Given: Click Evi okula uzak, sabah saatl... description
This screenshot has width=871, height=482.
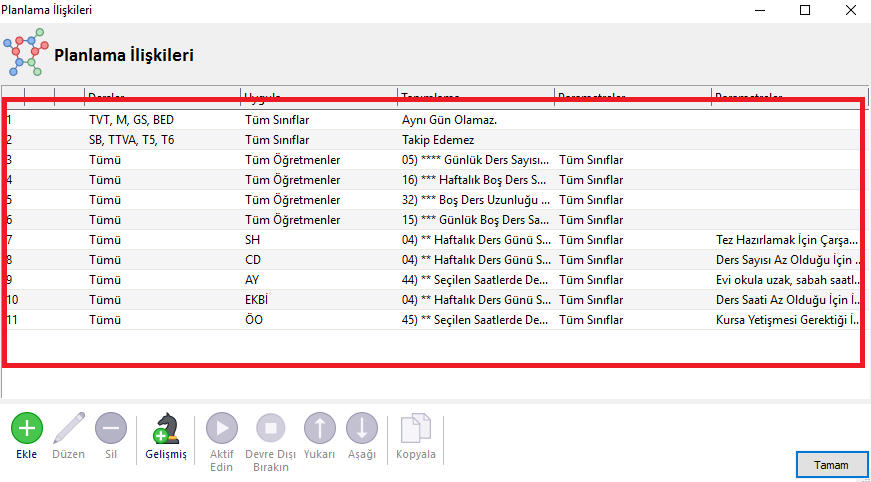Looking at the screenshot, I should tap(788, 280).
